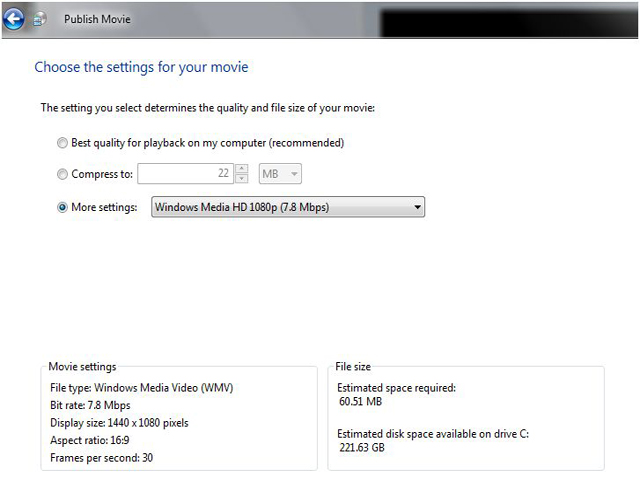640x480 pixels.
Task: Click 'Aspect ratio: 16:9' text
Action: tap(90, 440)
